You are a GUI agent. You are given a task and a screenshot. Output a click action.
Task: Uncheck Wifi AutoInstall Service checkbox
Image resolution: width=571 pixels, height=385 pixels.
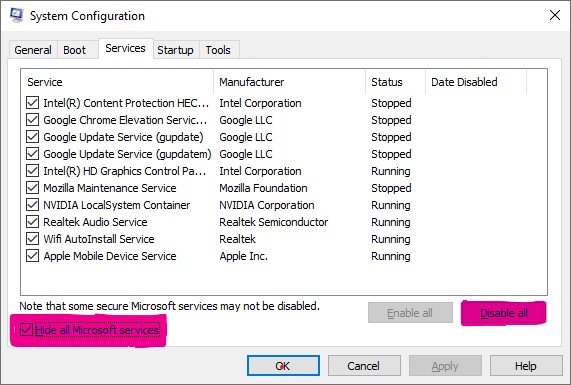pyautogui.click(x=32, y=239)
